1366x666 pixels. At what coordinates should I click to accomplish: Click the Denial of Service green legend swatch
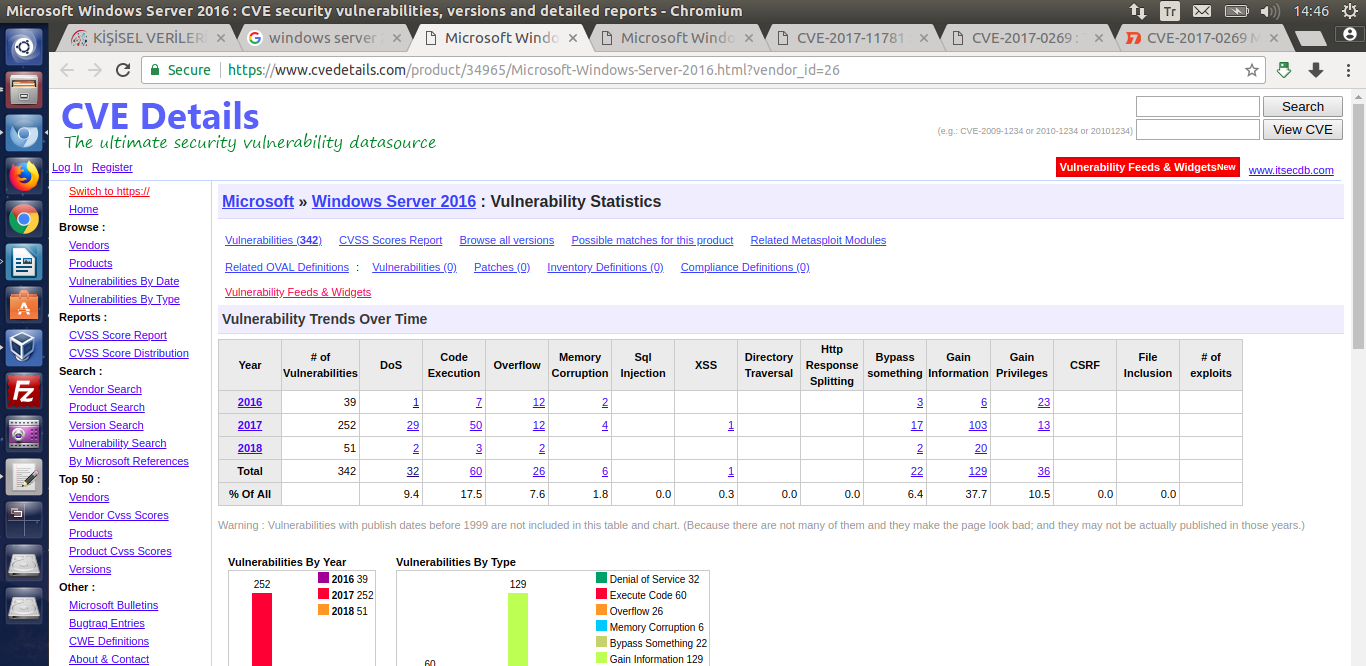pos(601,578)
